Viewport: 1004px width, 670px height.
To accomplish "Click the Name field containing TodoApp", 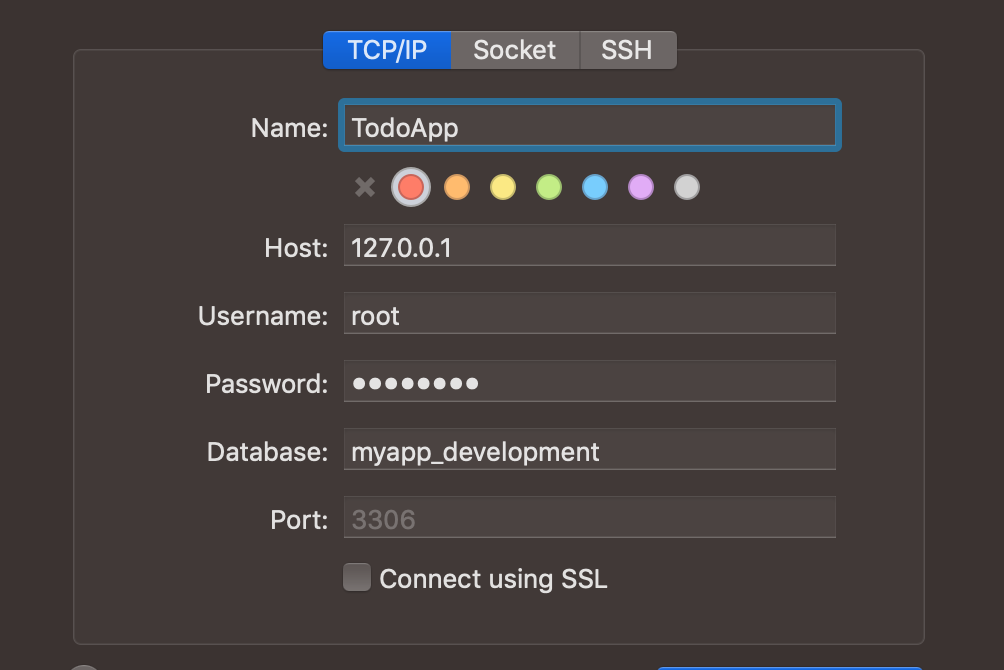I will tap(589, 127).
